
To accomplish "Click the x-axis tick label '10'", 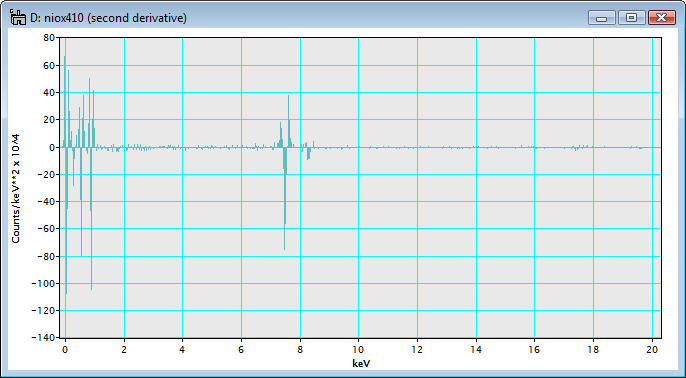I will pyautogui.click(x=359, y=349).
